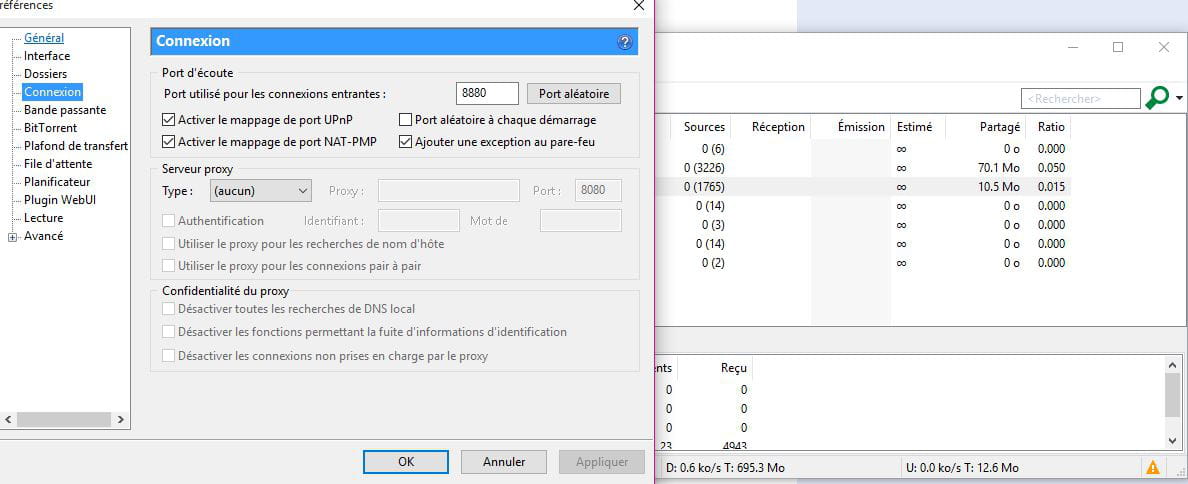Click the Port aléatoire button
This screenshot has height=484, width=1188.
(x=574, y=94)
